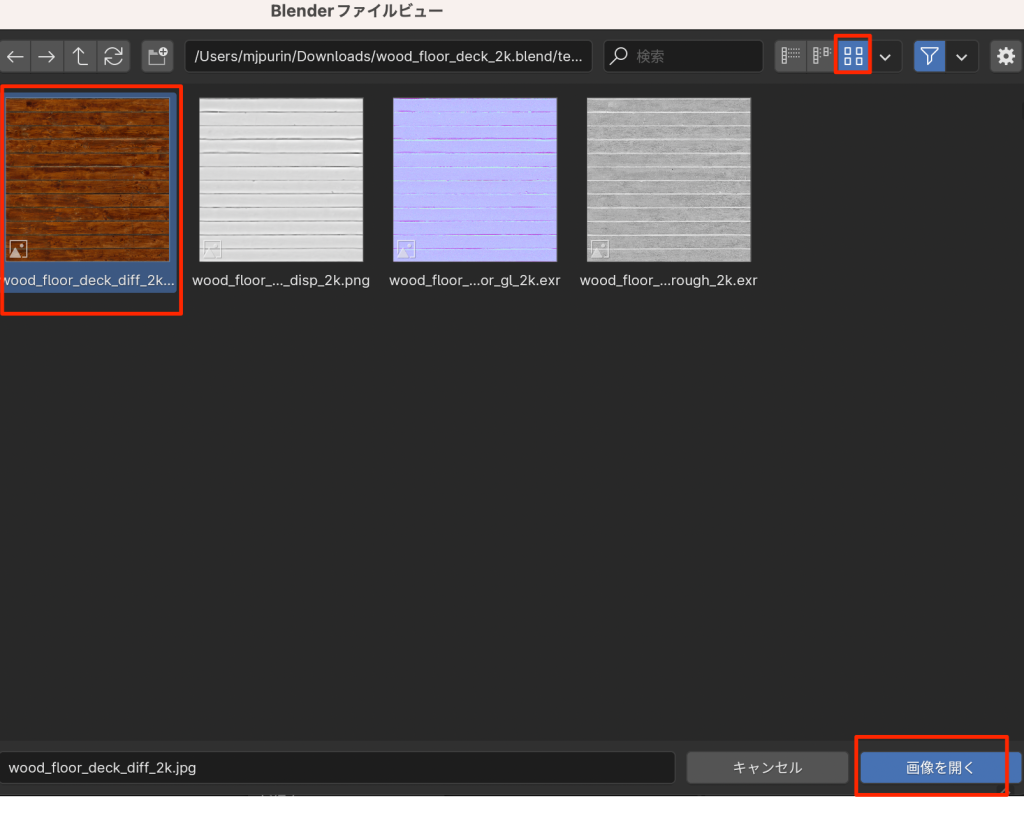Toggle the file filter funnel button
The width and height of the screenshot is (1024, 823).
(x=929, y=57)
